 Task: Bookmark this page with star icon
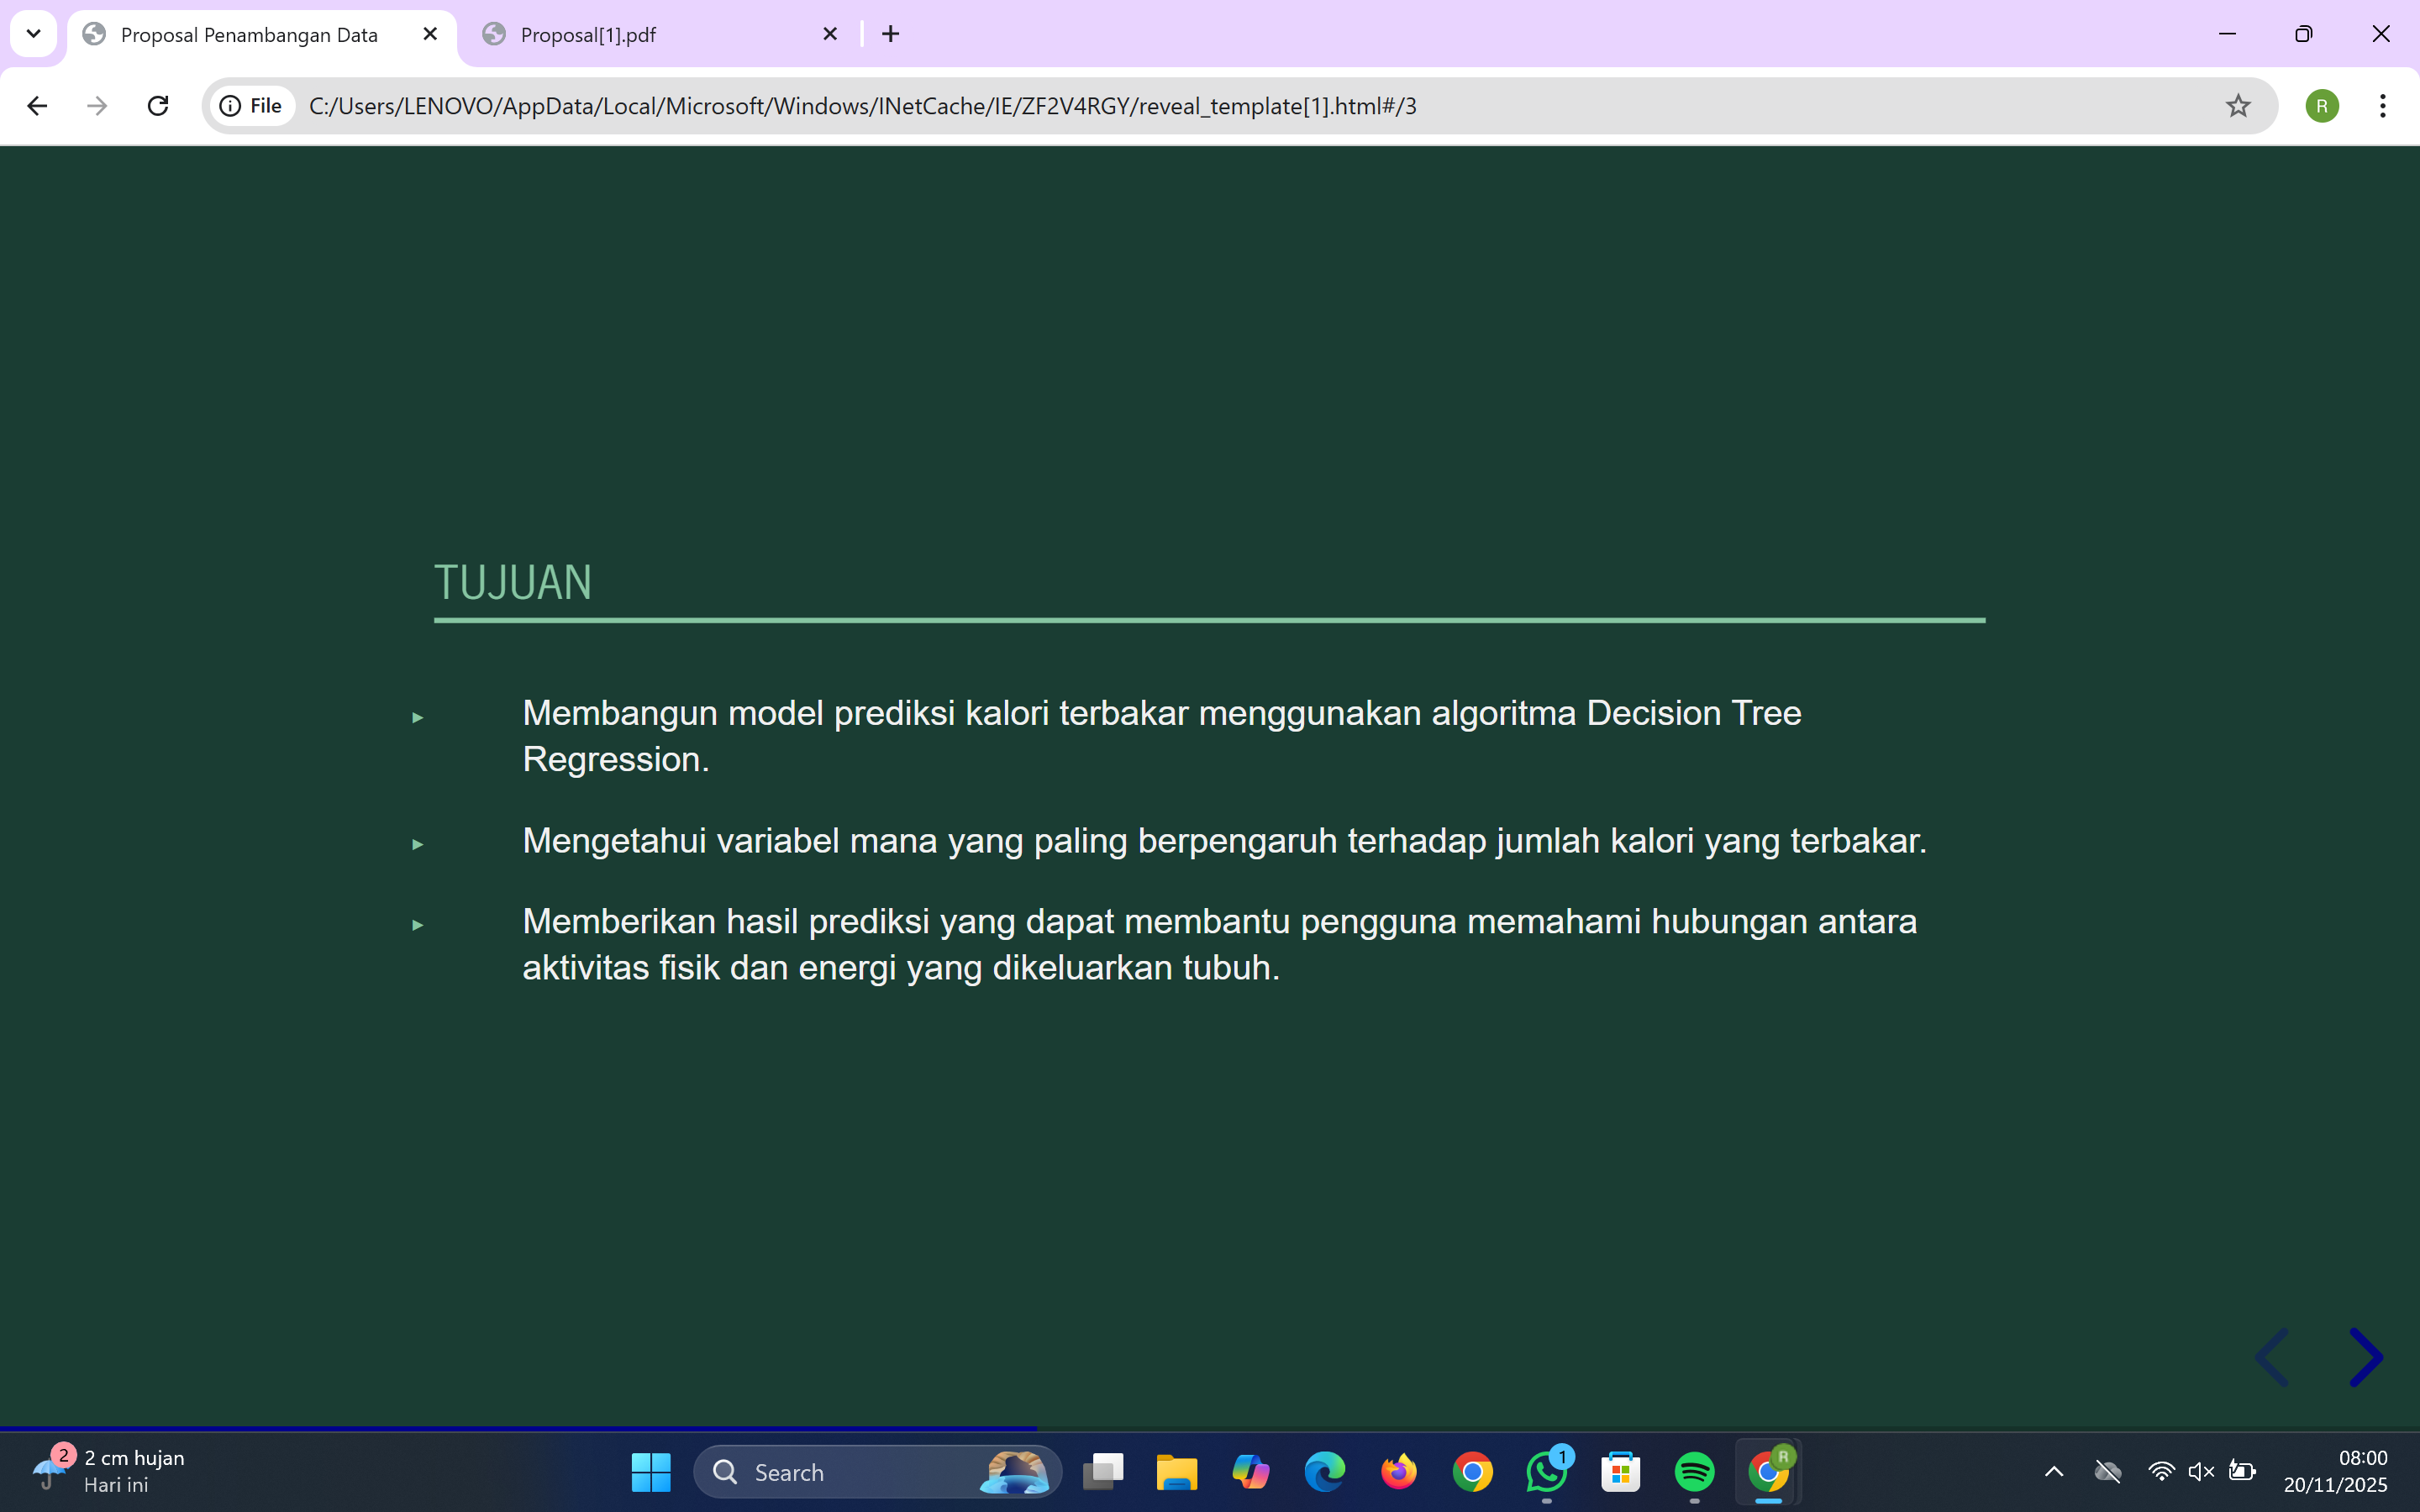[x=2238, y=106]
